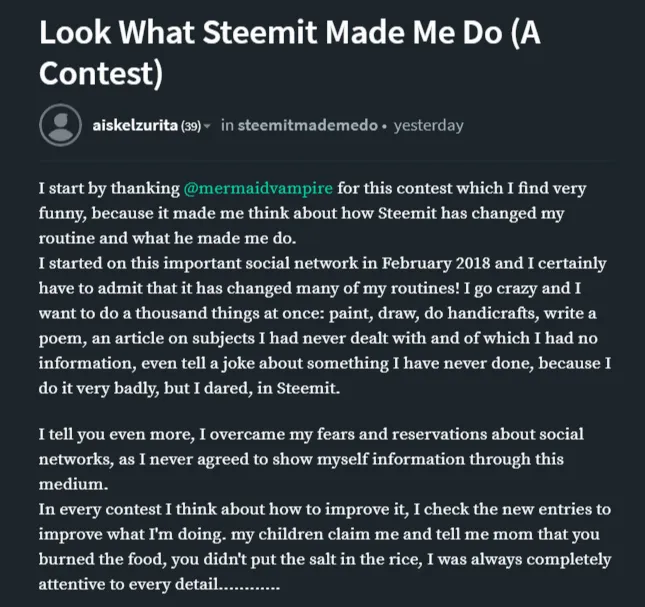Open the aiskelzurita profile name link

click(135, 125)
